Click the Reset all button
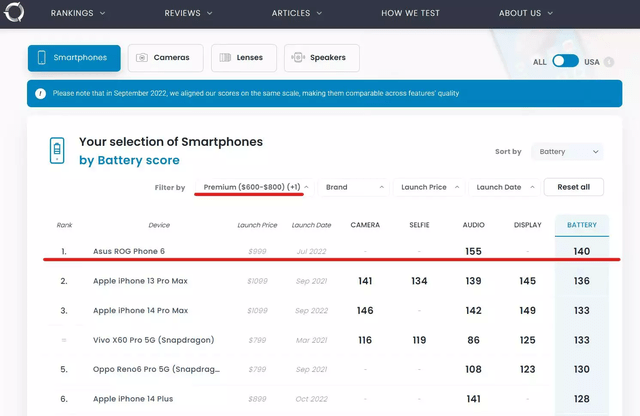Image resolution: width=640 pixels, height=416 pixels. (573, 187)
